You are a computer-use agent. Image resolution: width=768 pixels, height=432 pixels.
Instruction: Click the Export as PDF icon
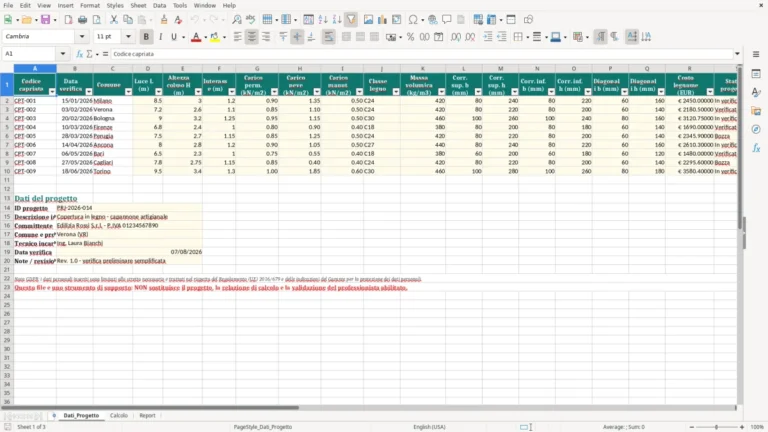[x=68, y=20]
